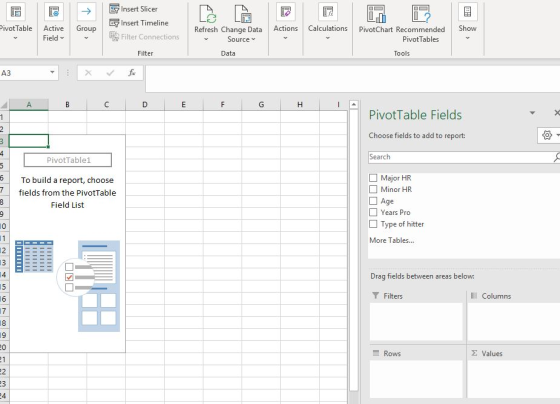Select column H header

[x=300, y=105]
